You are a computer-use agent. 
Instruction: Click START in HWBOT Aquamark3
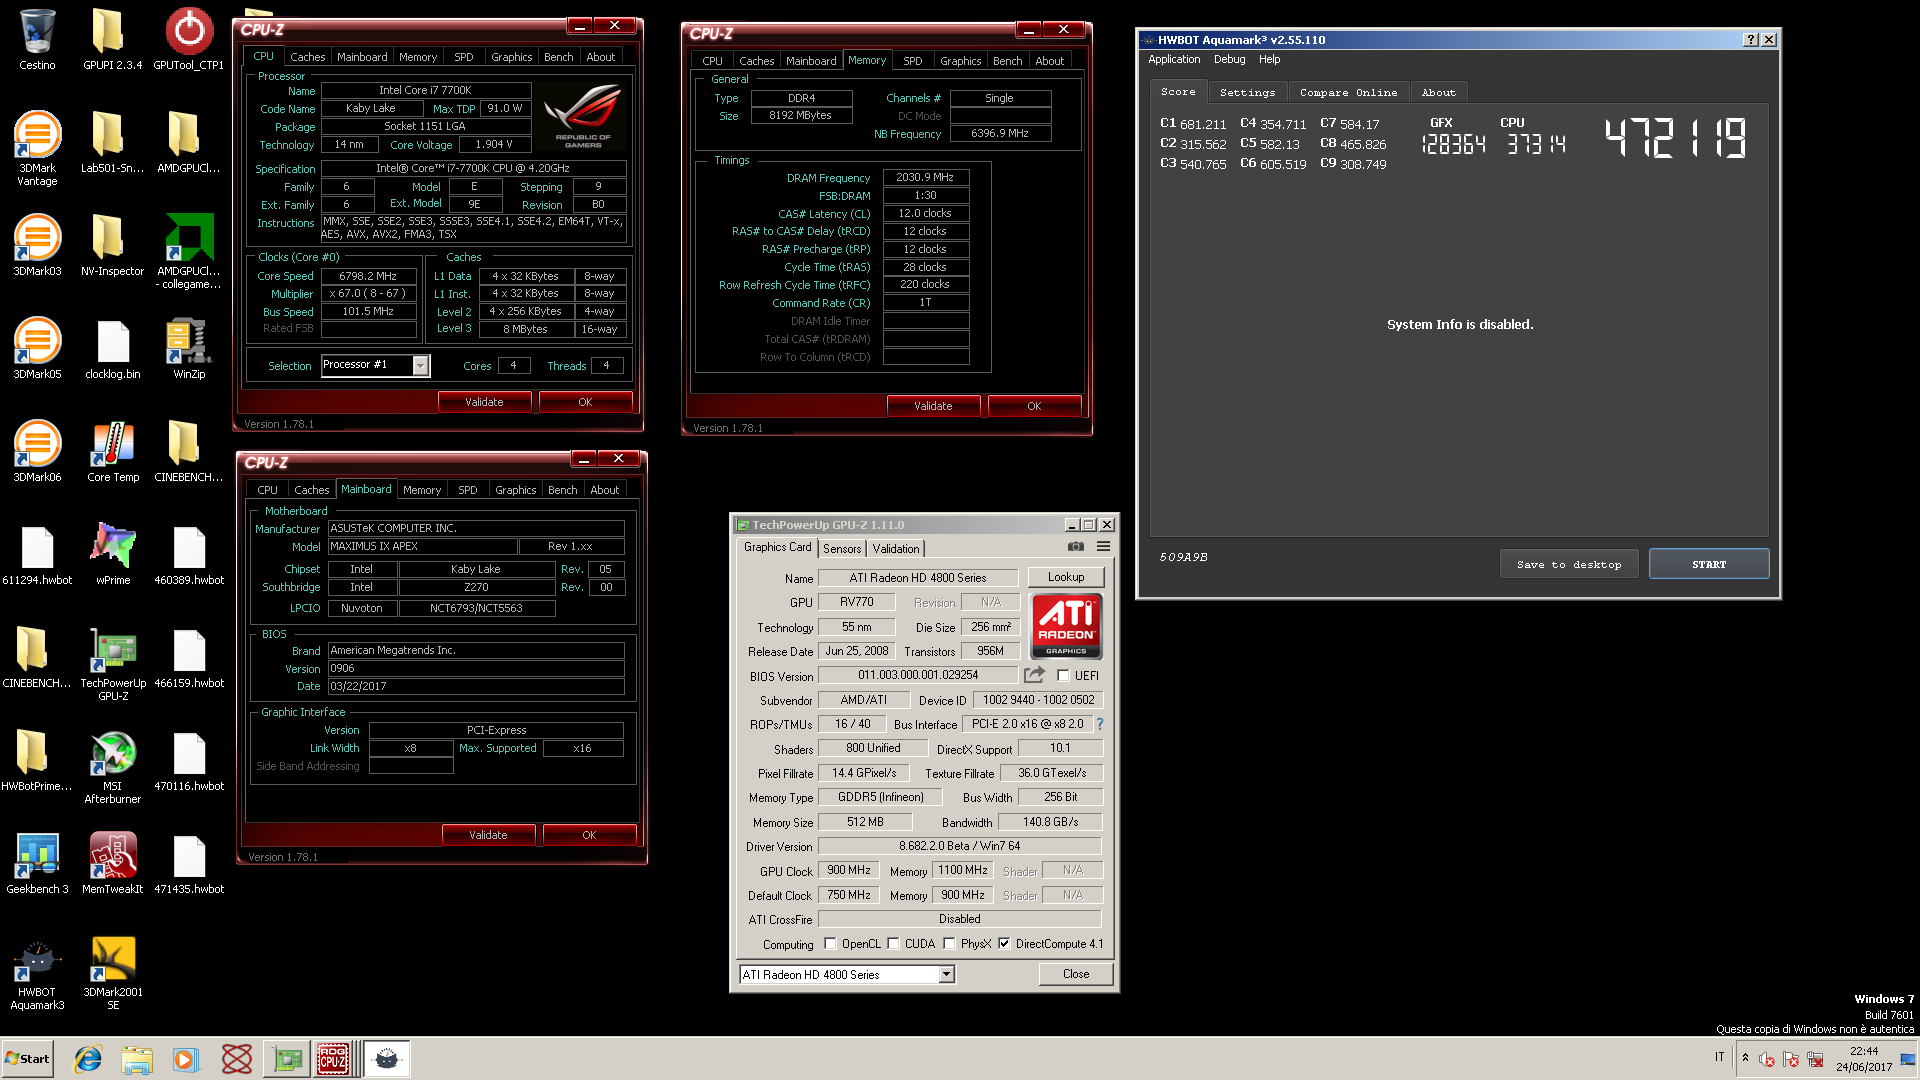(x=1709, y=564)
